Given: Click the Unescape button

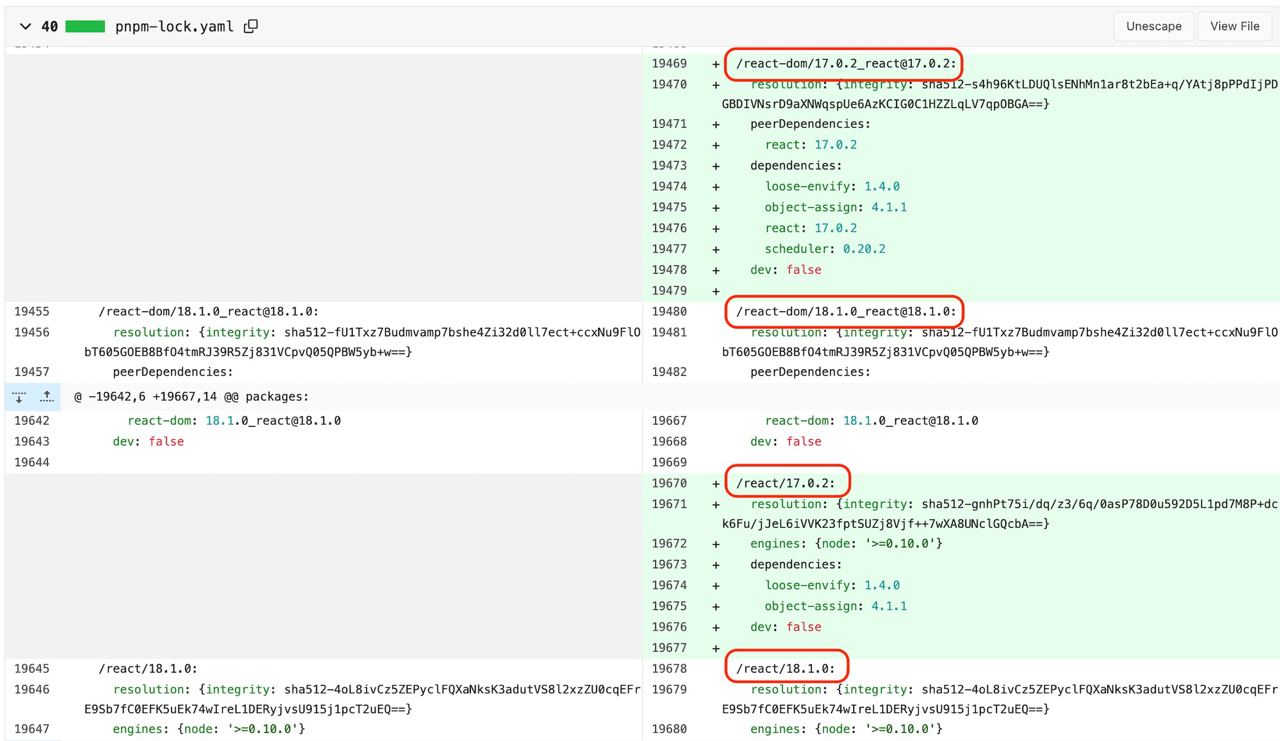Looking at the screenshot, I should click(1153, 26).
